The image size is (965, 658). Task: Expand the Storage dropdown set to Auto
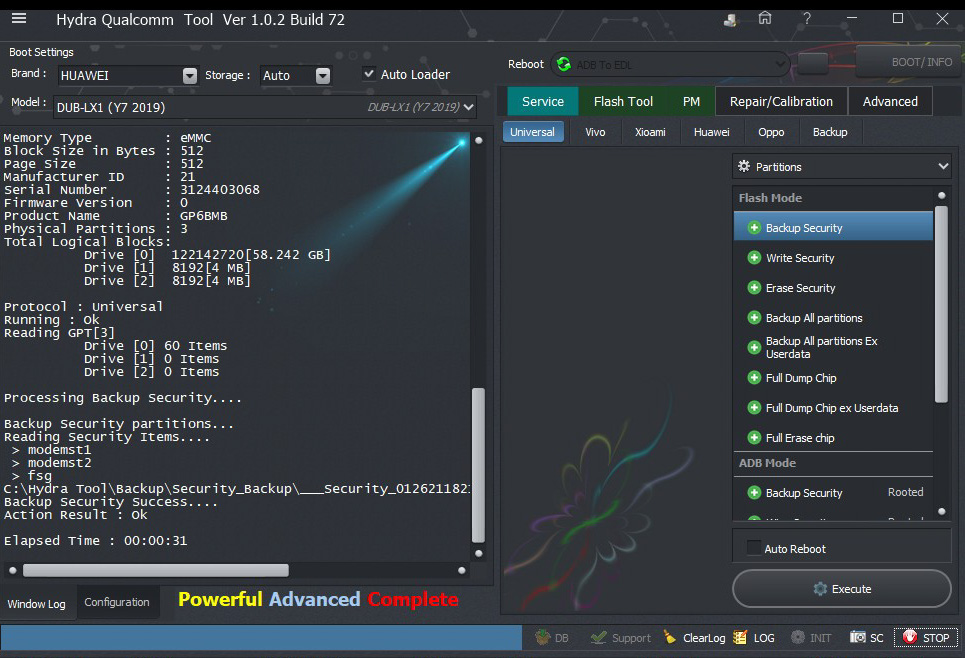click(x=322, y=76)
